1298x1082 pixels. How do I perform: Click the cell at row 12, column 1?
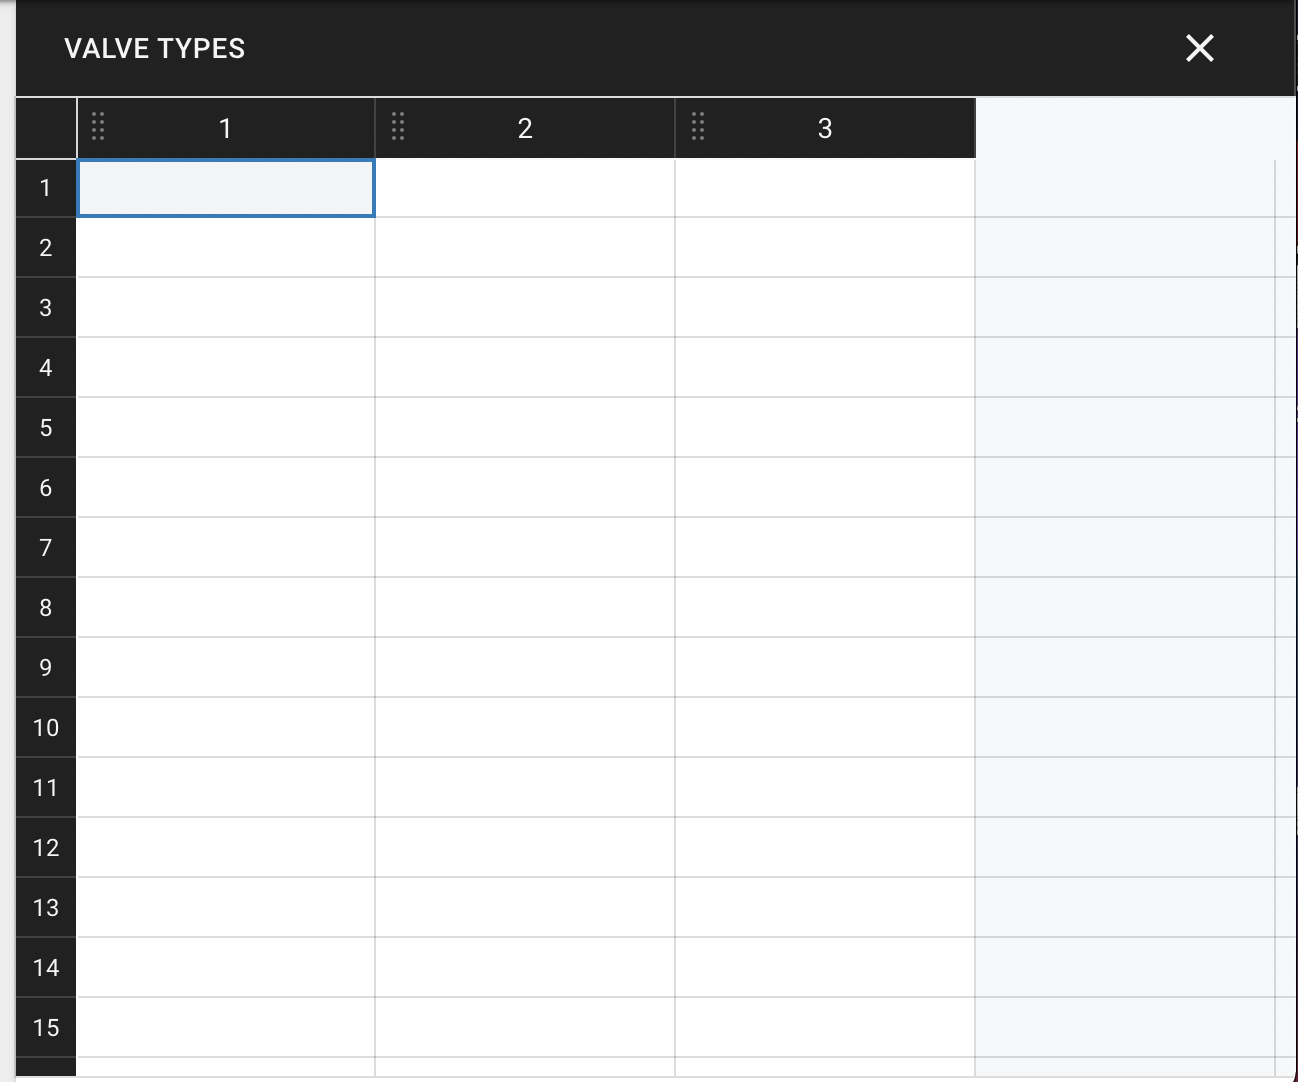tap(225, 847)
